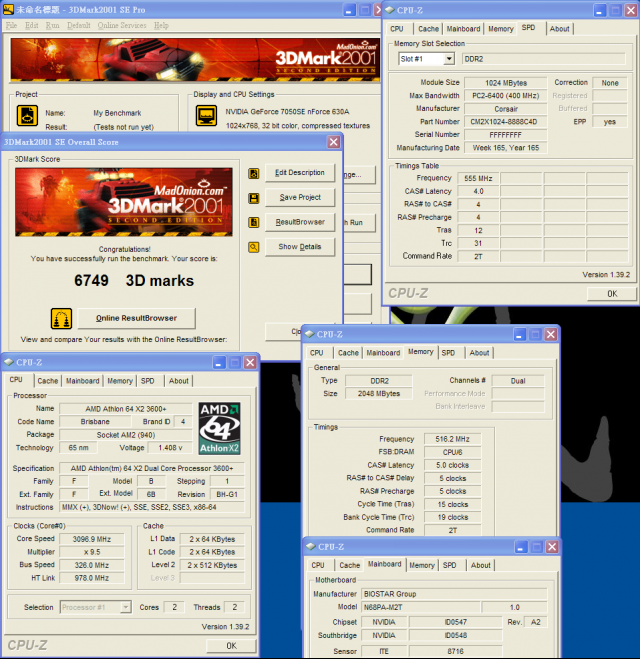Click the Max Bandwidth PC2-6400 field
Image resolution: width=640 pixels, height=659 pixels.
[x=506, y=96]
